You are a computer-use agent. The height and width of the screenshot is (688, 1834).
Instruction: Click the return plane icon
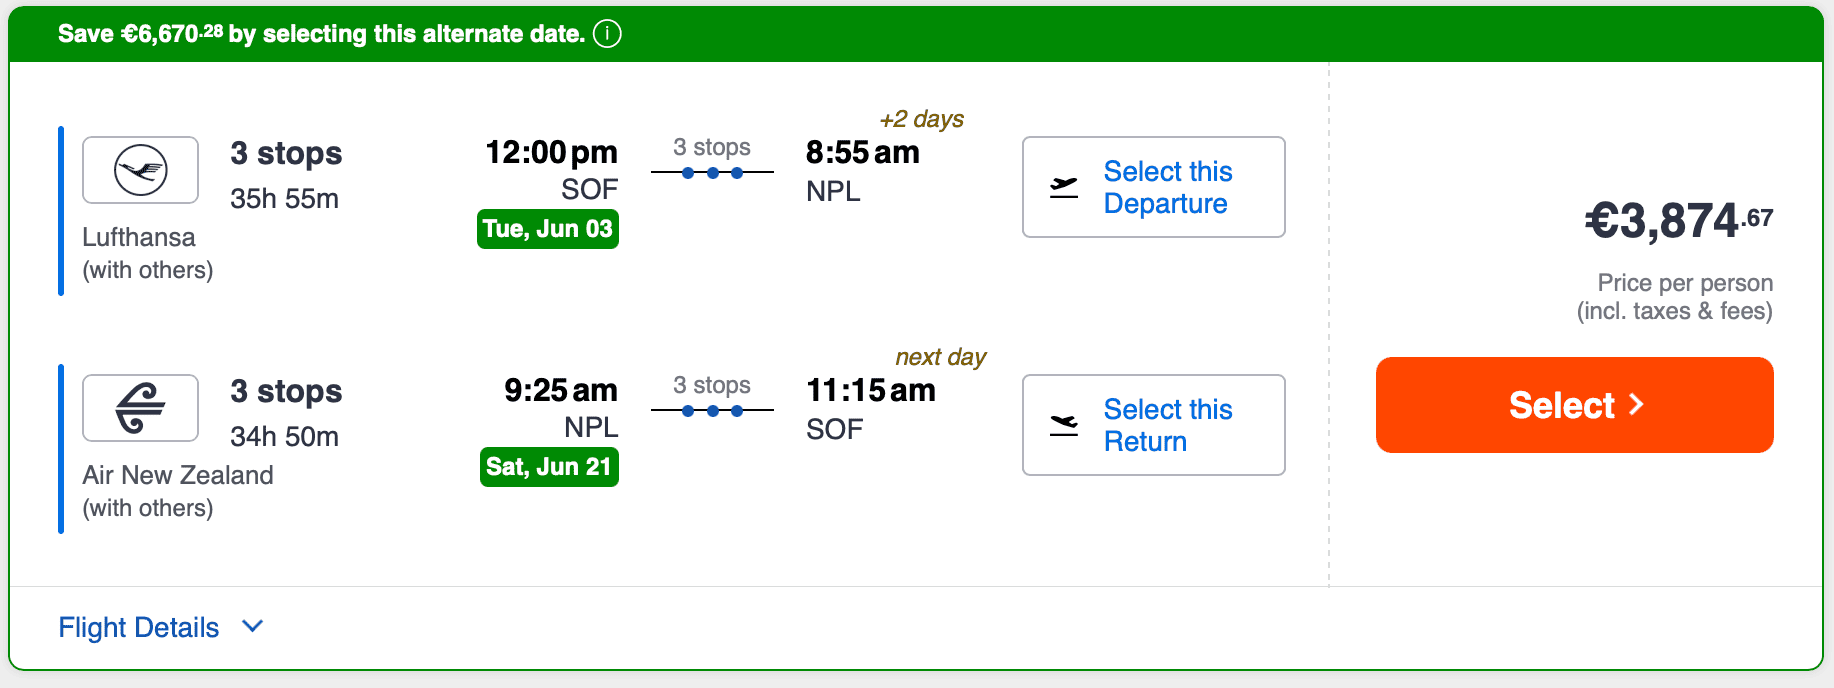[x=1064, y=425]
